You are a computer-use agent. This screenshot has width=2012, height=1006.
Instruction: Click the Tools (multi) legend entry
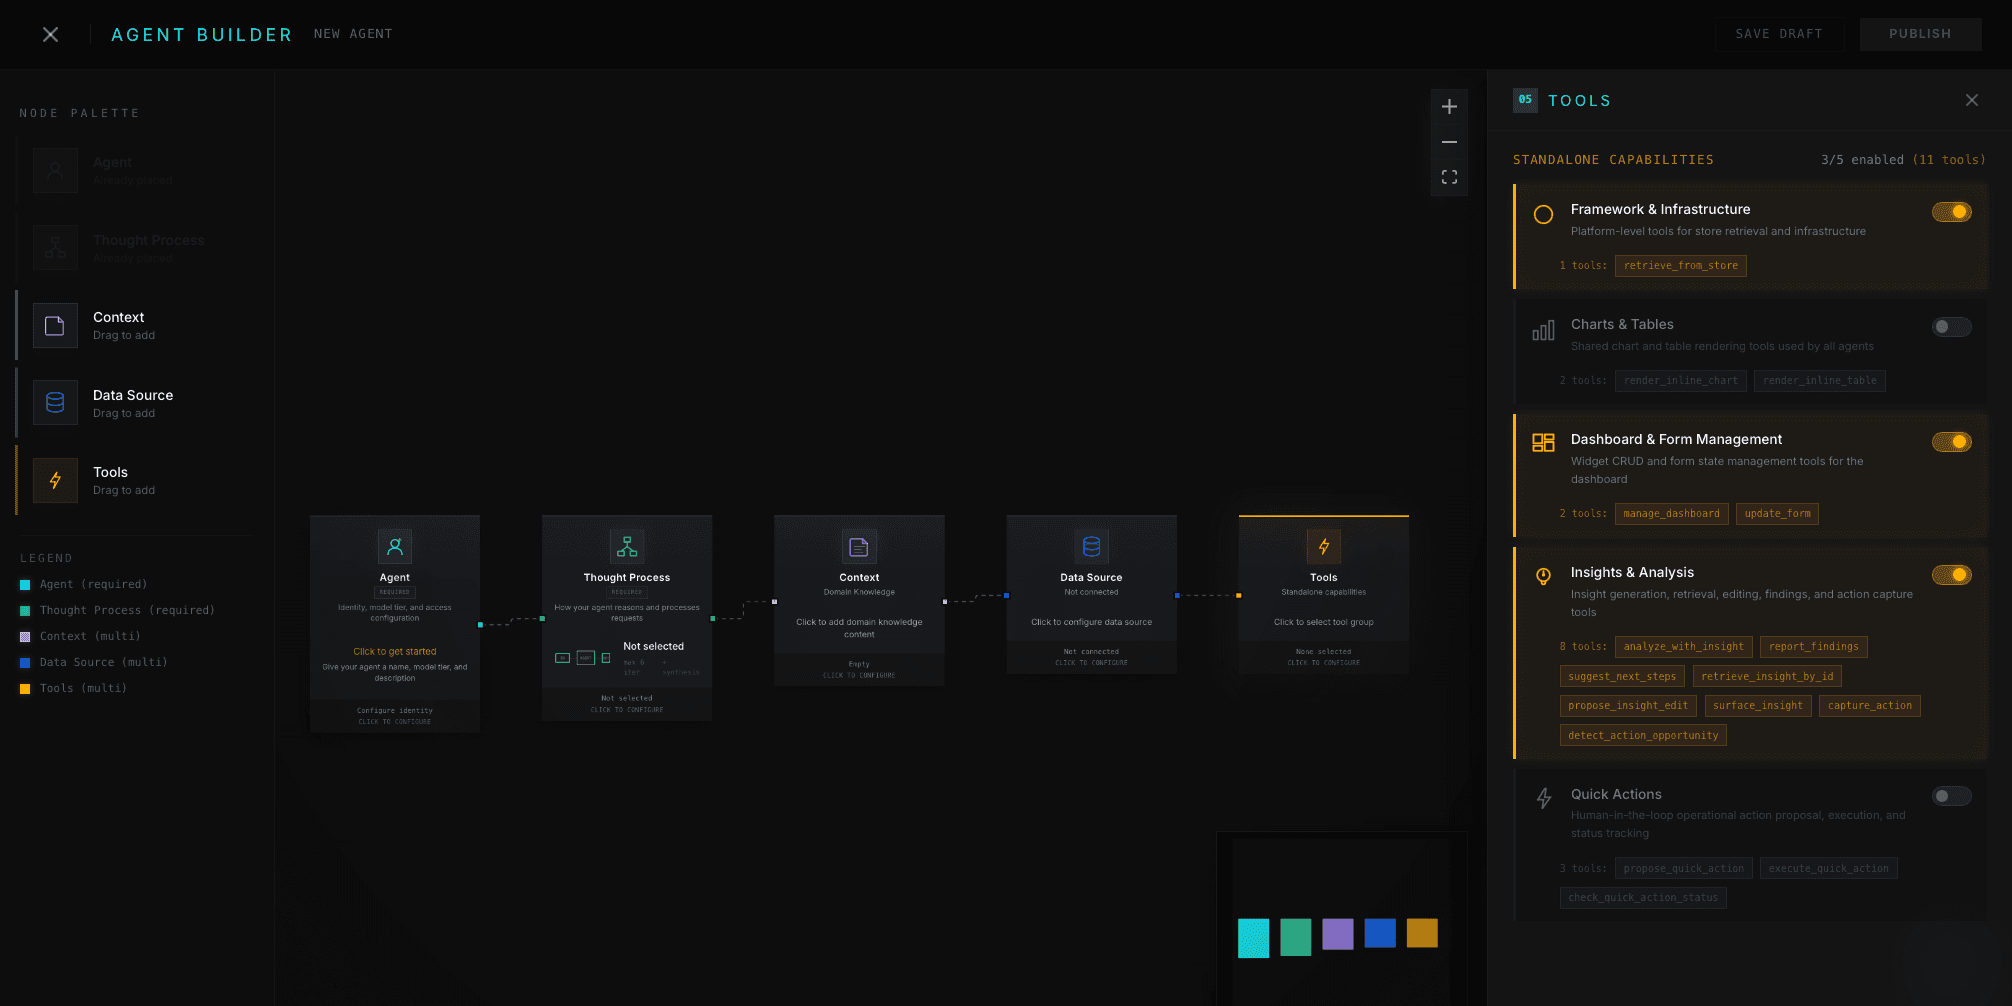click(73, 689)
